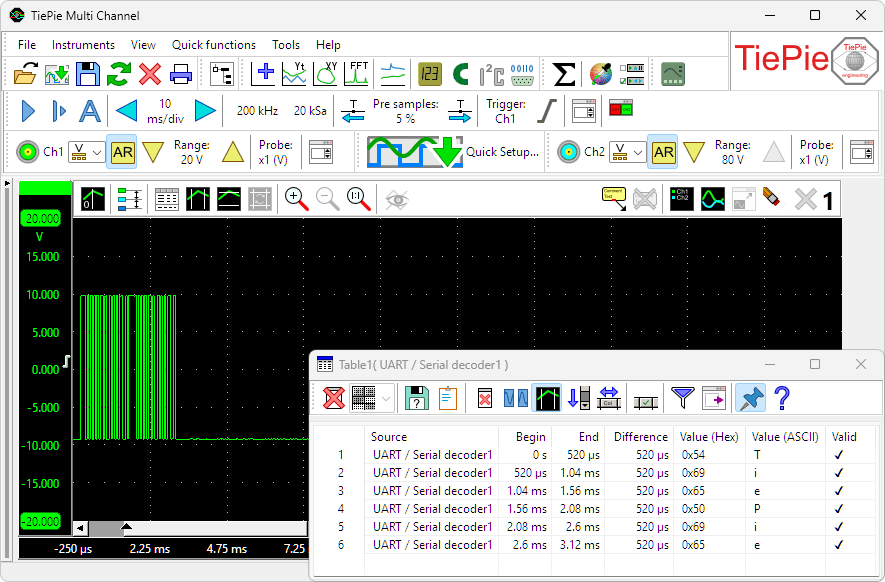
Task: Click the Auto setup A icon
Action: [x=90, y=111]
